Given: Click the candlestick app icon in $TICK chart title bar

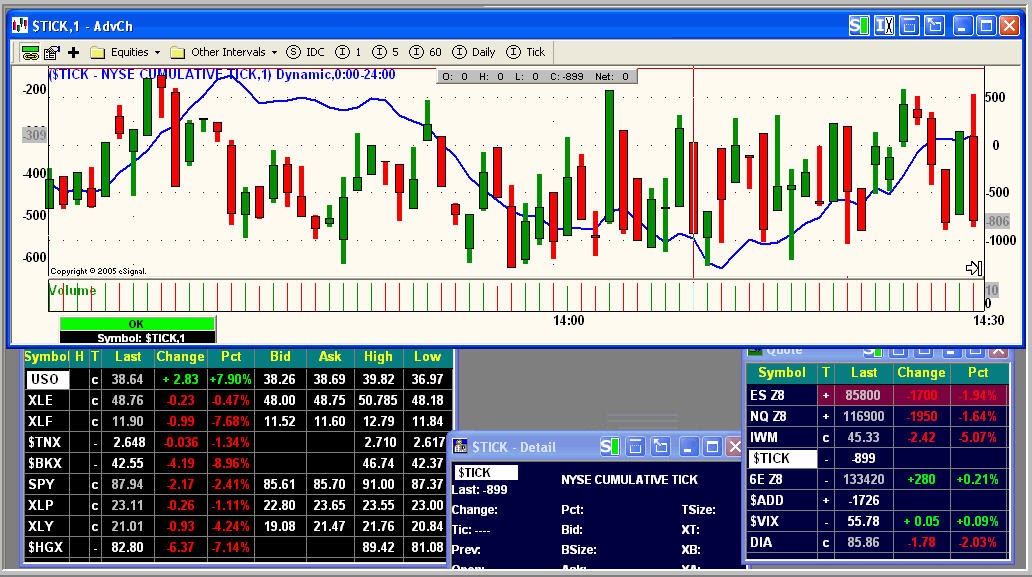Looking at the screenshot, I should click(x=20, y=26).
